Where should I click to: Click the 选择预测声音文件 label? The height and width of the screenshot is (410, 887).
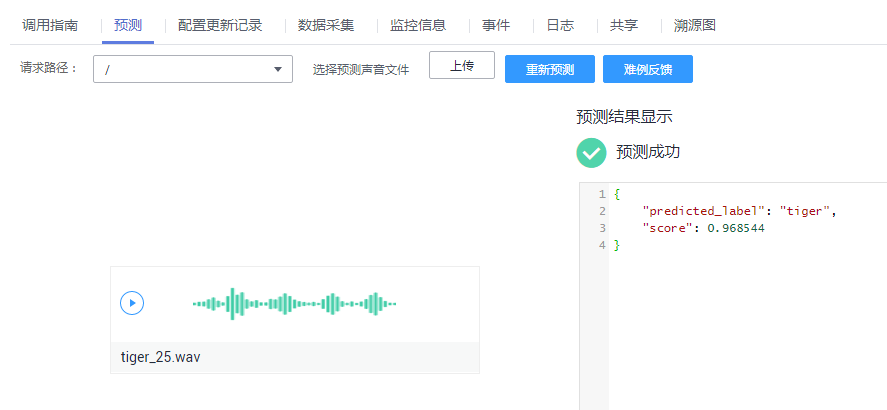click(x=361, y=70)
